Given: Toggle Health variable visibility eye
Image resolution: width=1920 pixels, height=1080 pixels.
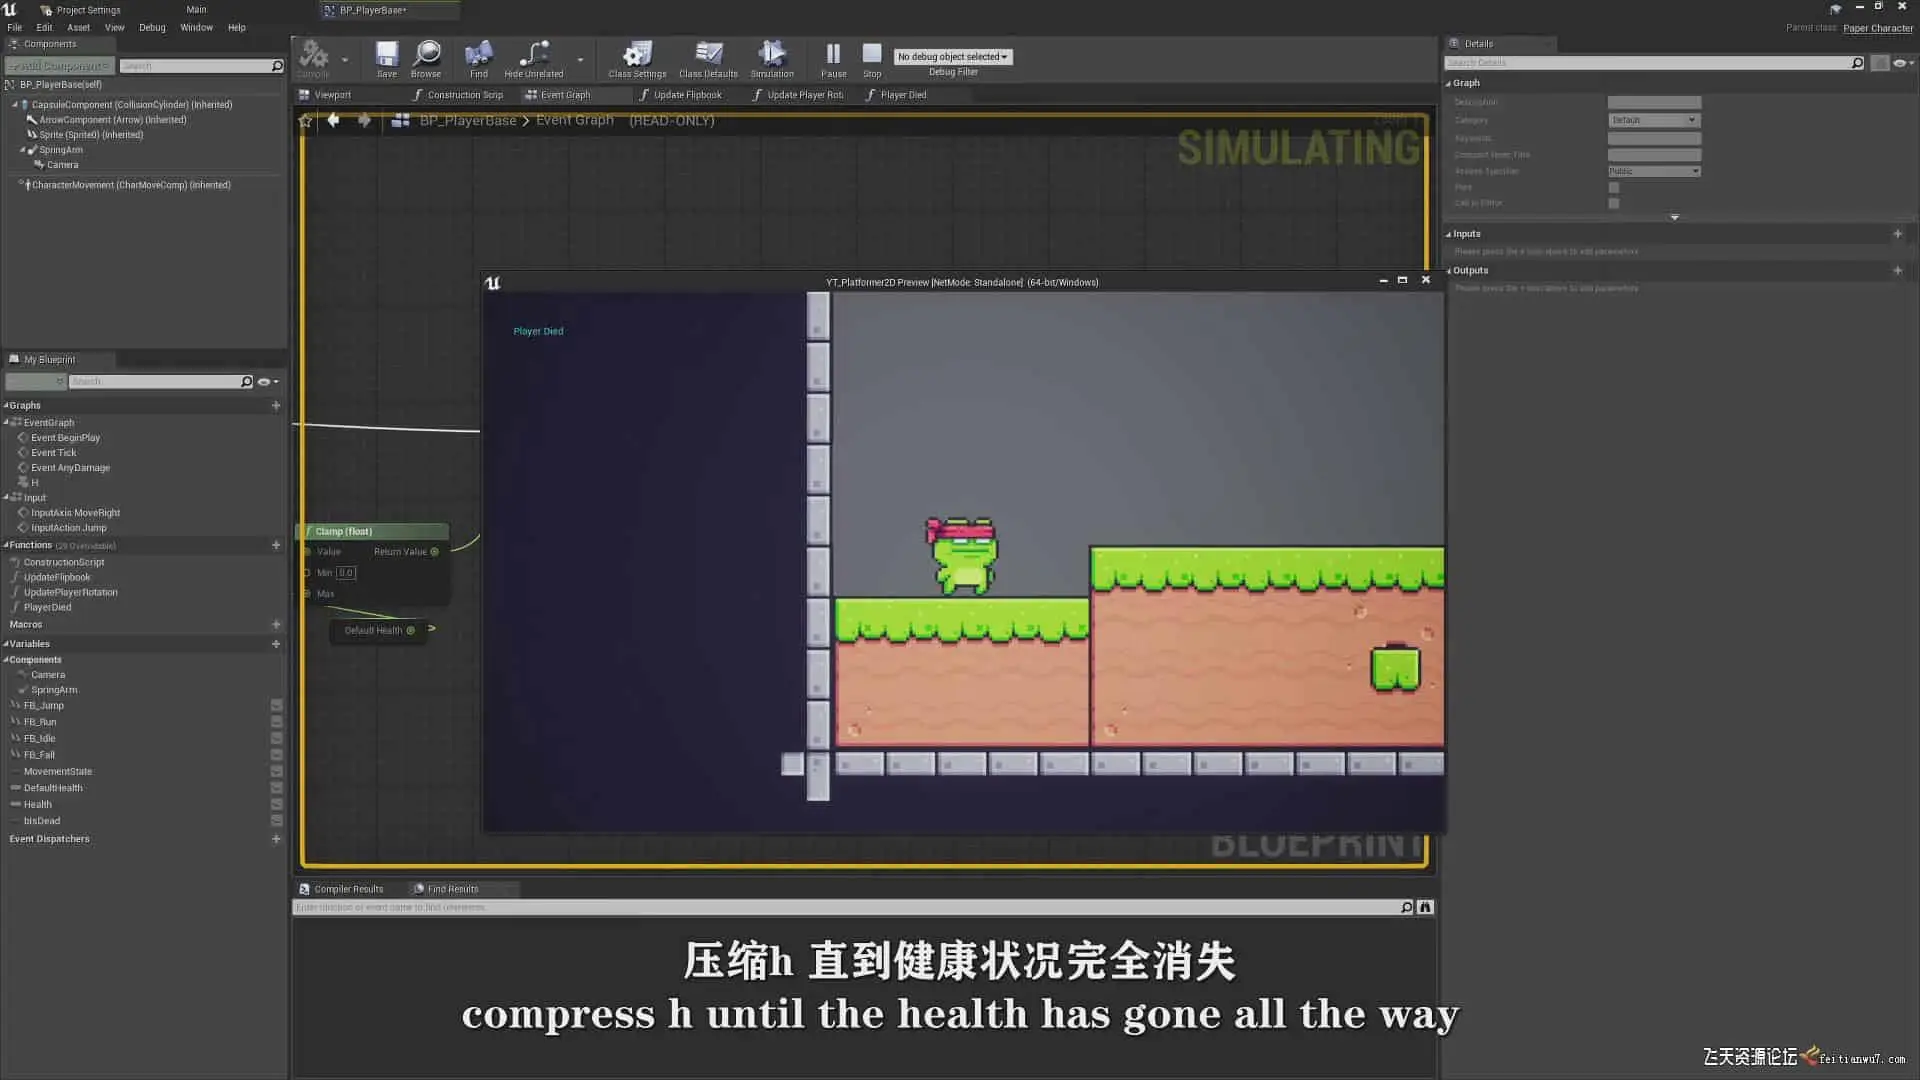Looking at the screenshot, I should (x=276, y=805).
